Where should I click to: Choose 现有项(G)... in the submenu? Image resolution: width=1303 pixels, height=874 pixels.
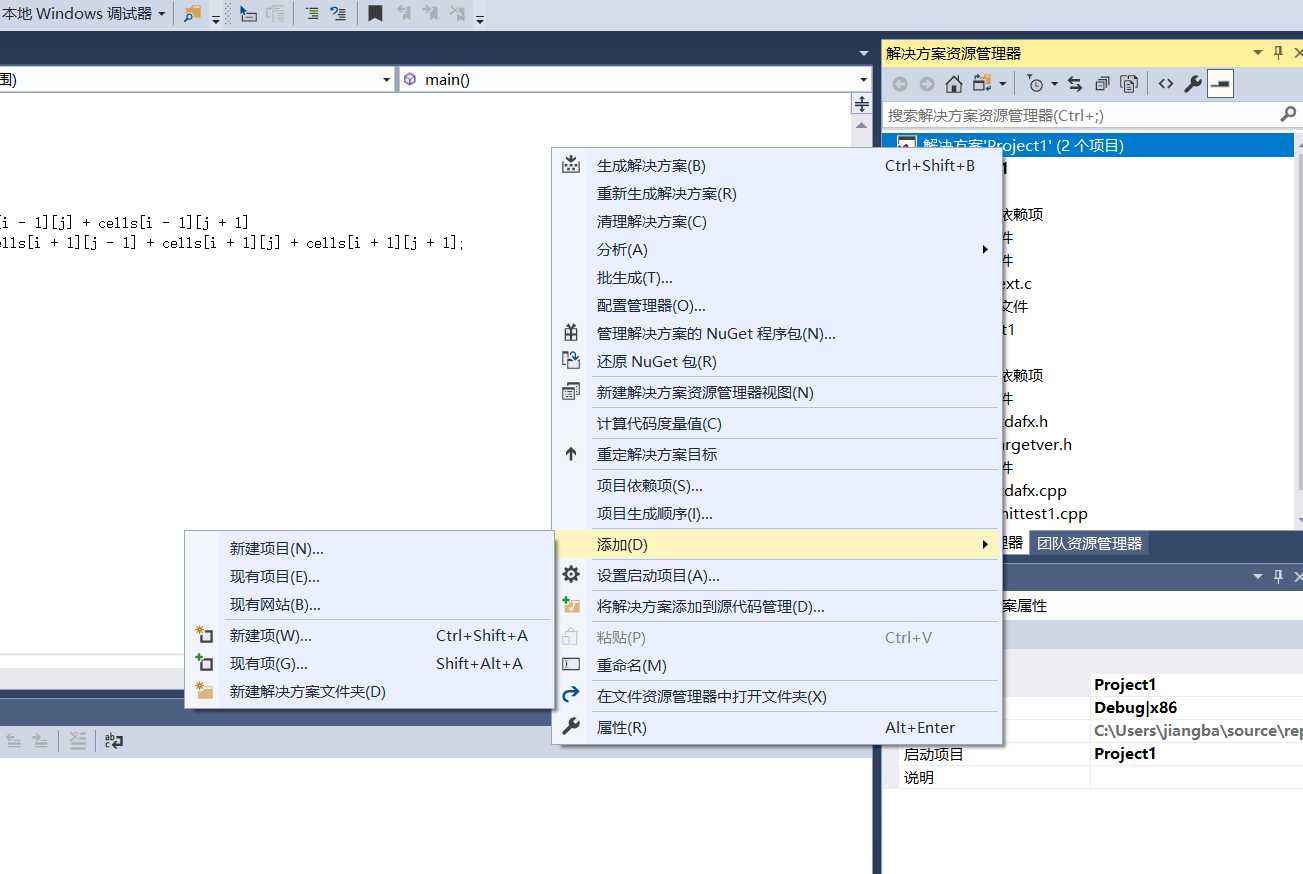click(x=370, y=664)
